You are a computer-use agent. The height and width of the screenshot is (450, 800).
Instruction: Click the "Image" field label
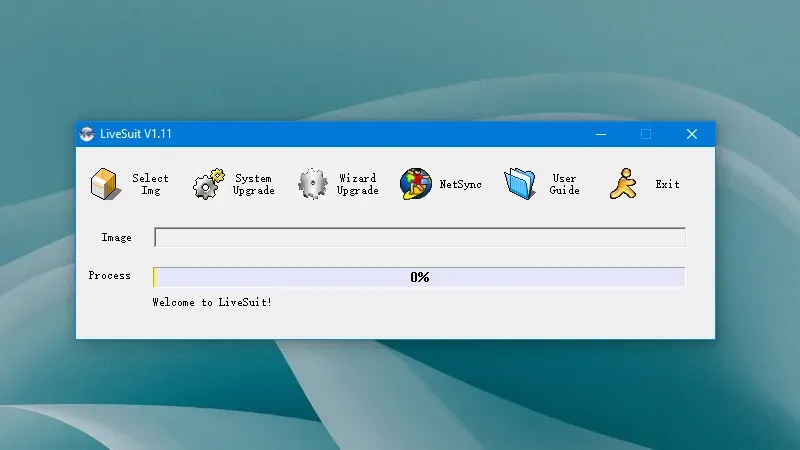(116, 238)
